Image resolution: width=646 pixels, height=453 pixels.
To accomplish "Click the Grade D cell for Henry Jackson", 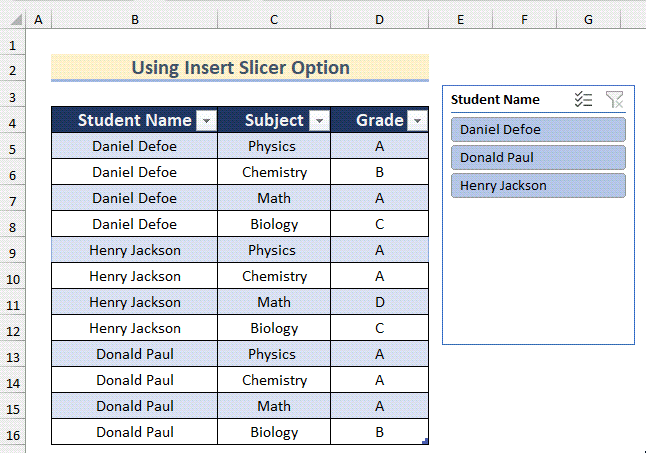I will tap(379, 302).
